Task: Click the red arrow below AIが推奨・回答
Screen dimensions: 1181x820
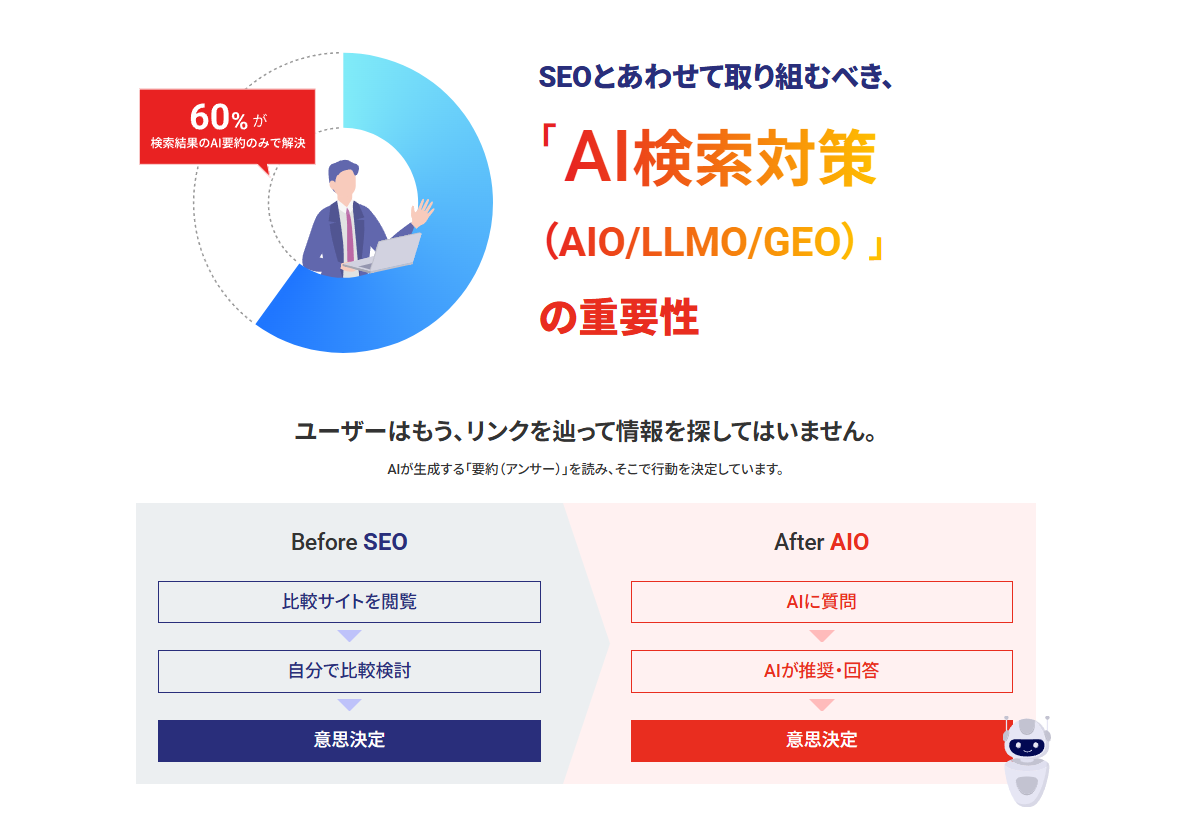Action: coord(821,705)
